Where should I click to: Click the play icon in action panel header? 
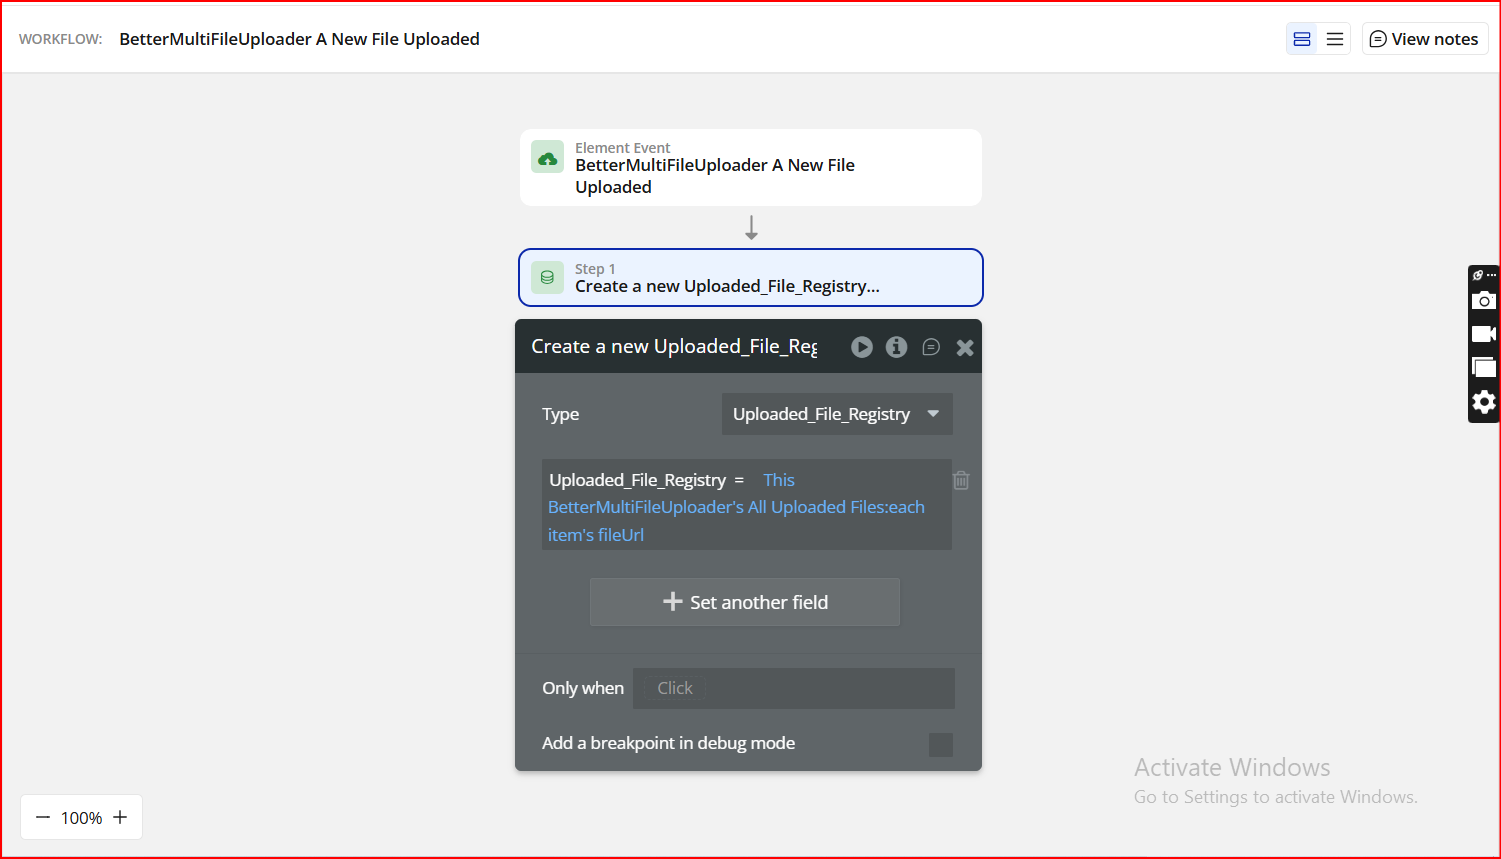861,347
